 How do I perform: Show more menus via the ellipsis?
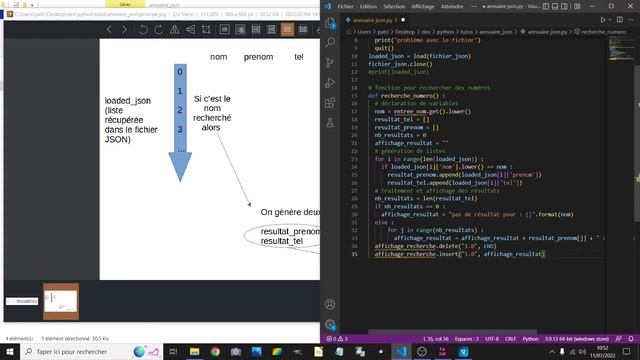tap(474, 6)
